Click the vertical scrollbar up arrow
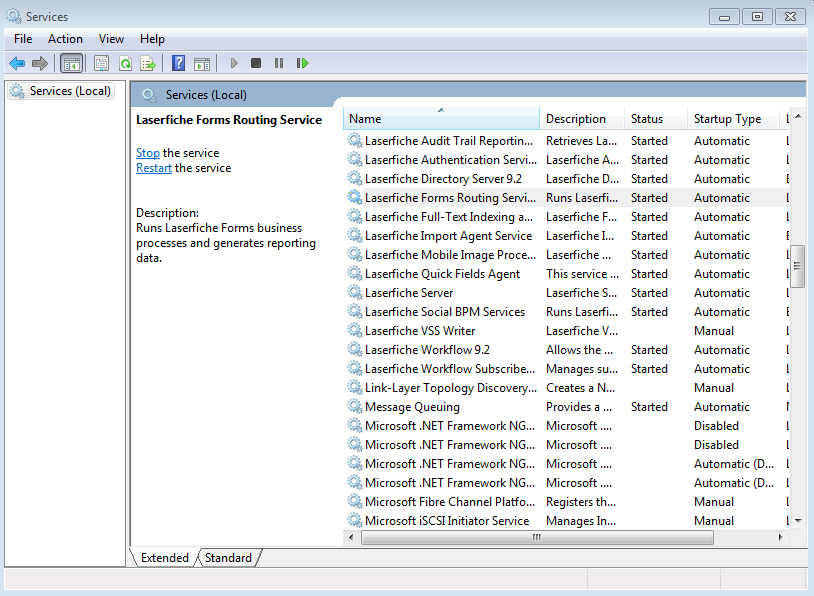 [798, 116]
